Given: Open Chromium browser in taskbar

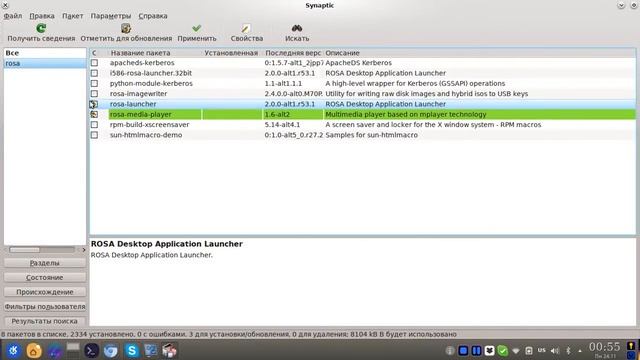Looking at the screenshot, I should click(x=111, y=351).
